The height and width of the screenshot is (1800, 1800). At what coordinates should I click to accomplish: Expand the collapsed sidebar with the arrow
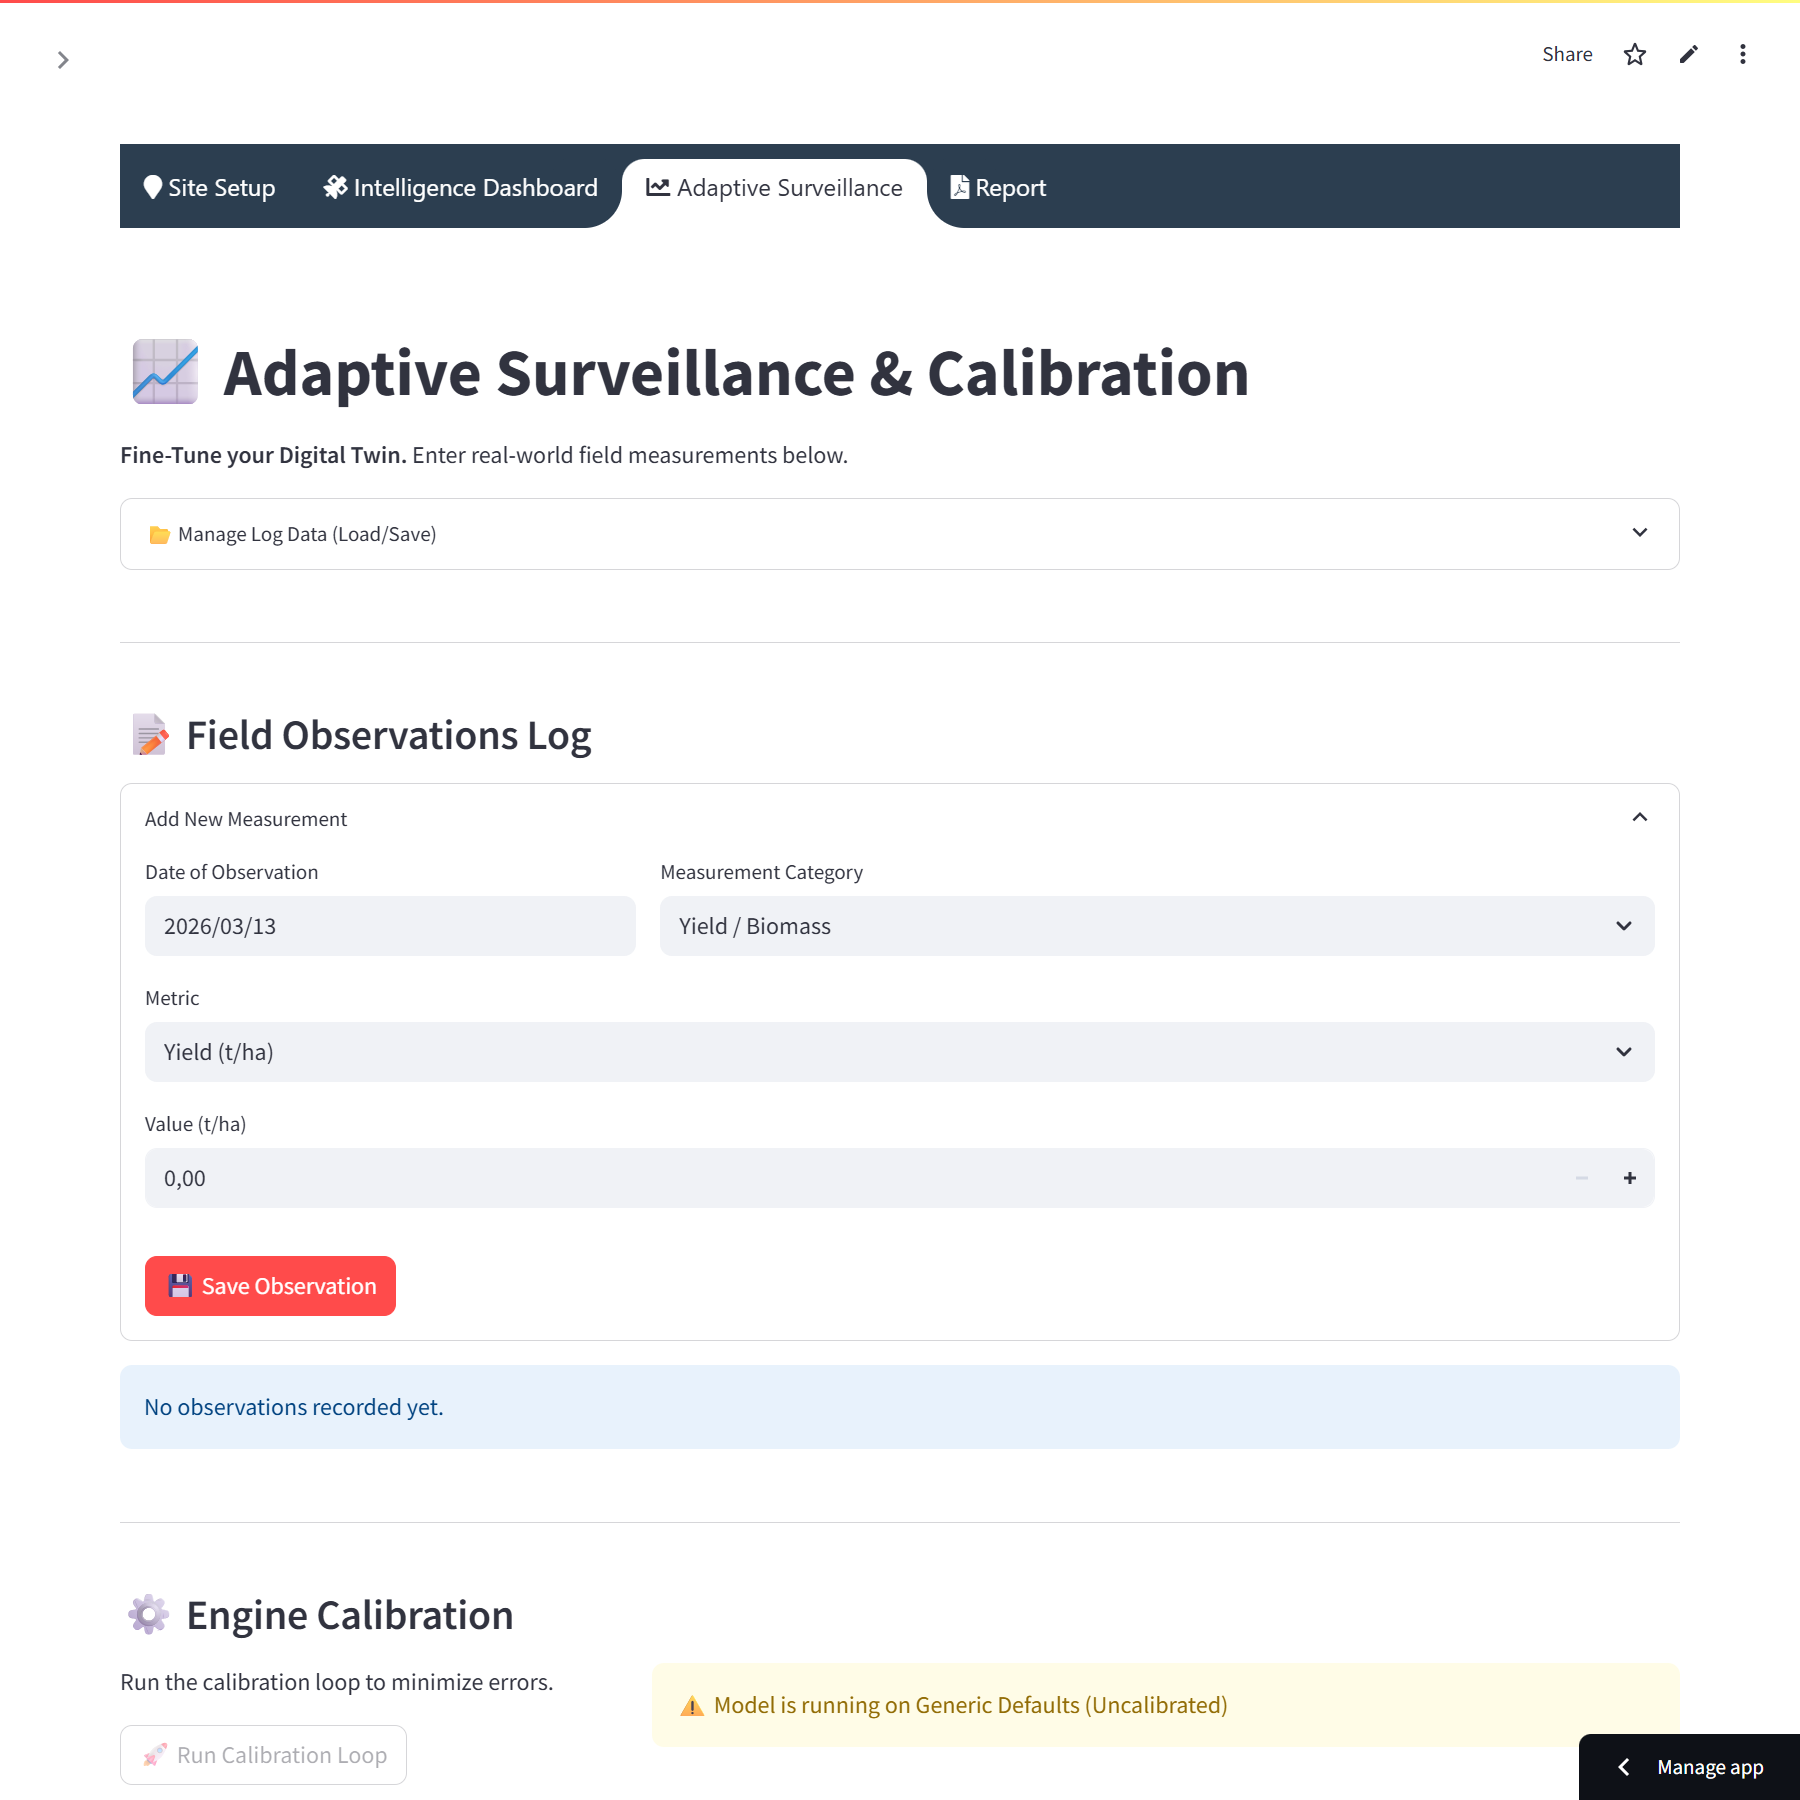coord(63,60)
